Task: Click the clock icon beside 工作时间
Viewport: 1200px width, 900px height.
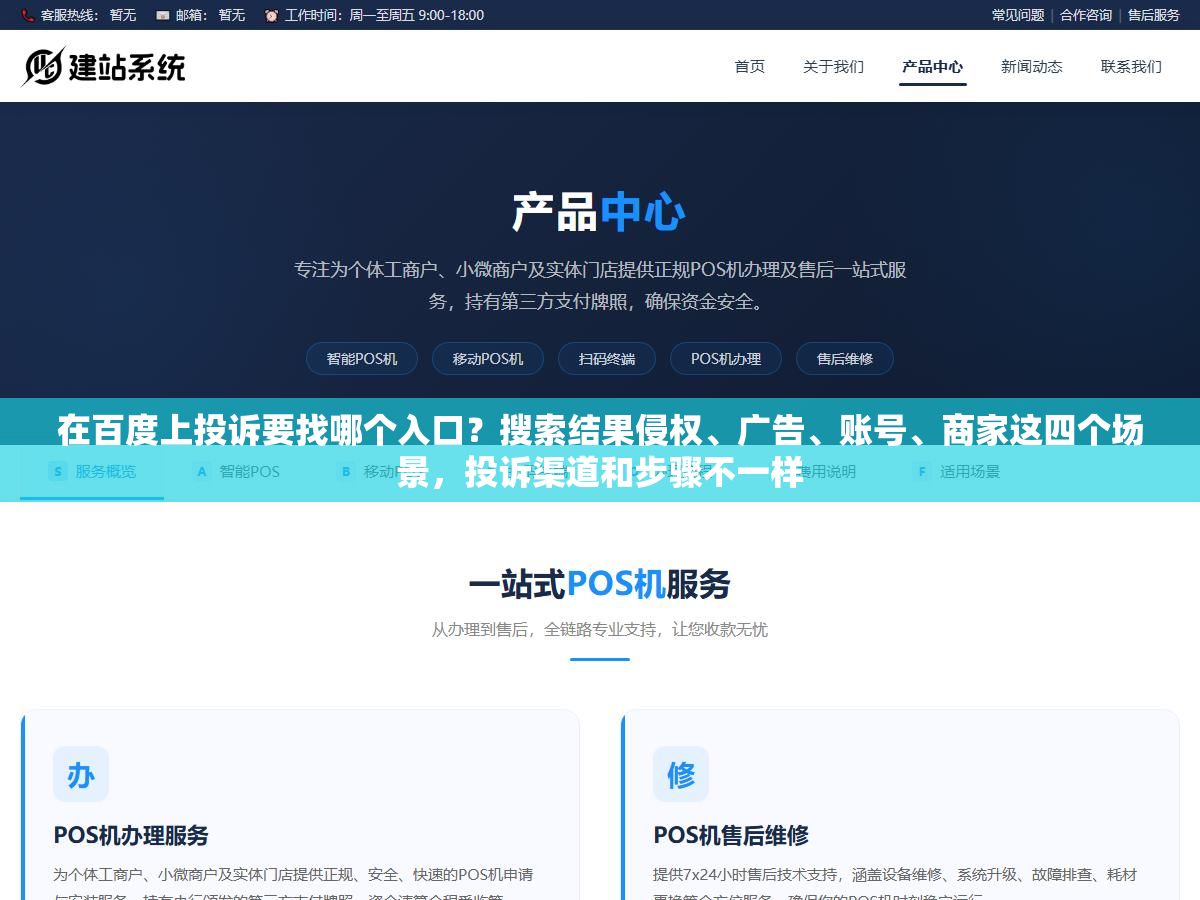Action: click(272, 15)
